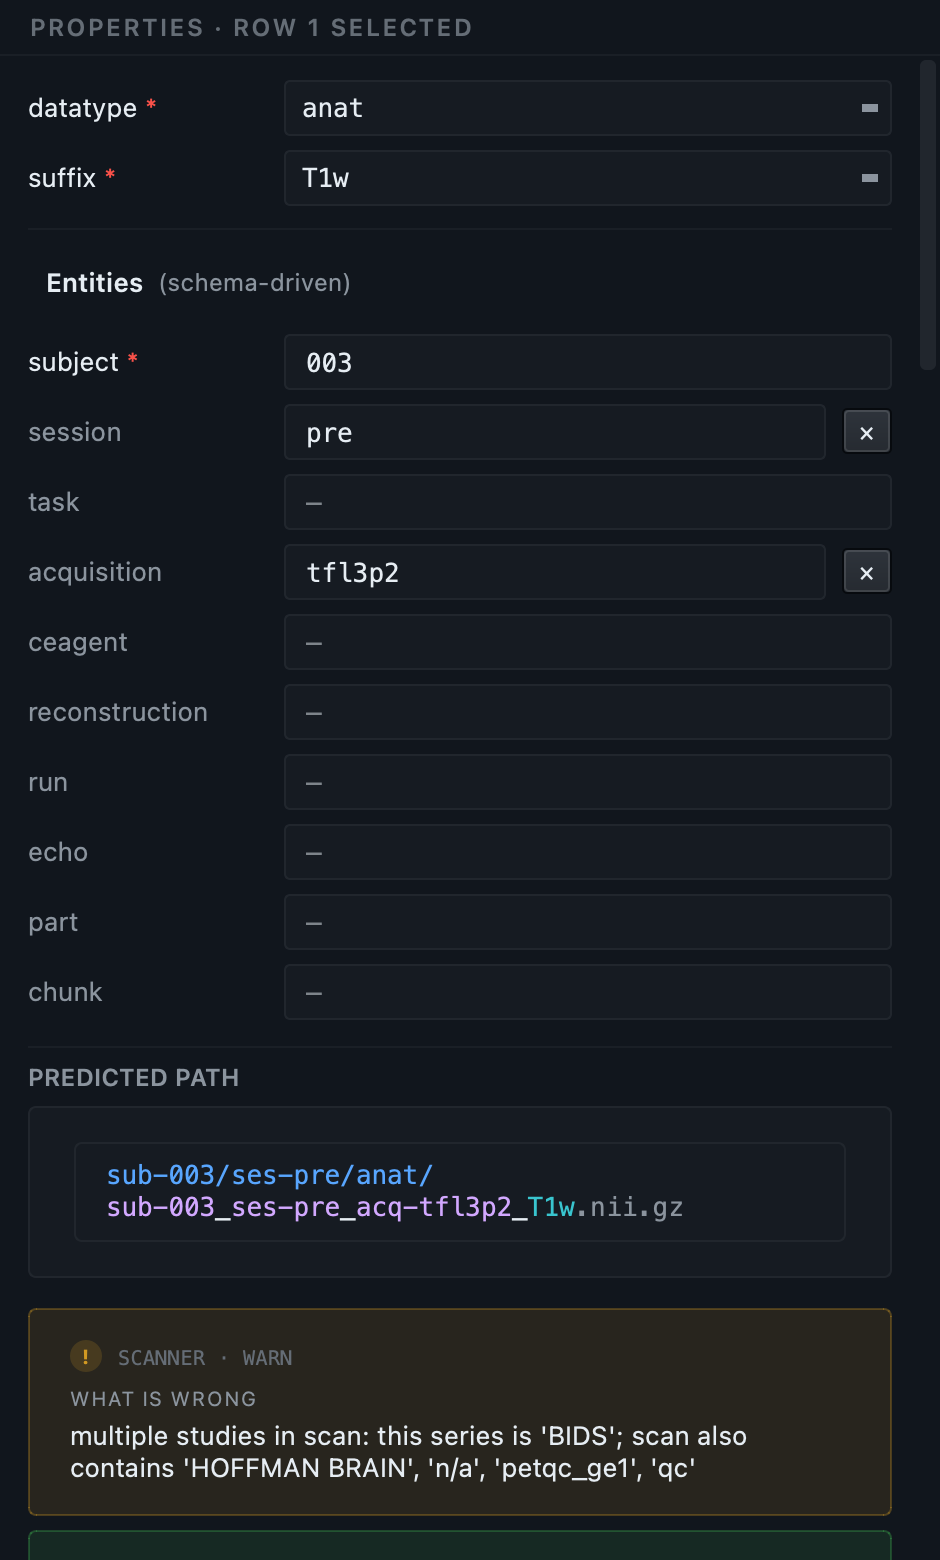Viewport: 940px width, 1560px height.
Task: Click the empty echo entity field
Action: (588, 852)
